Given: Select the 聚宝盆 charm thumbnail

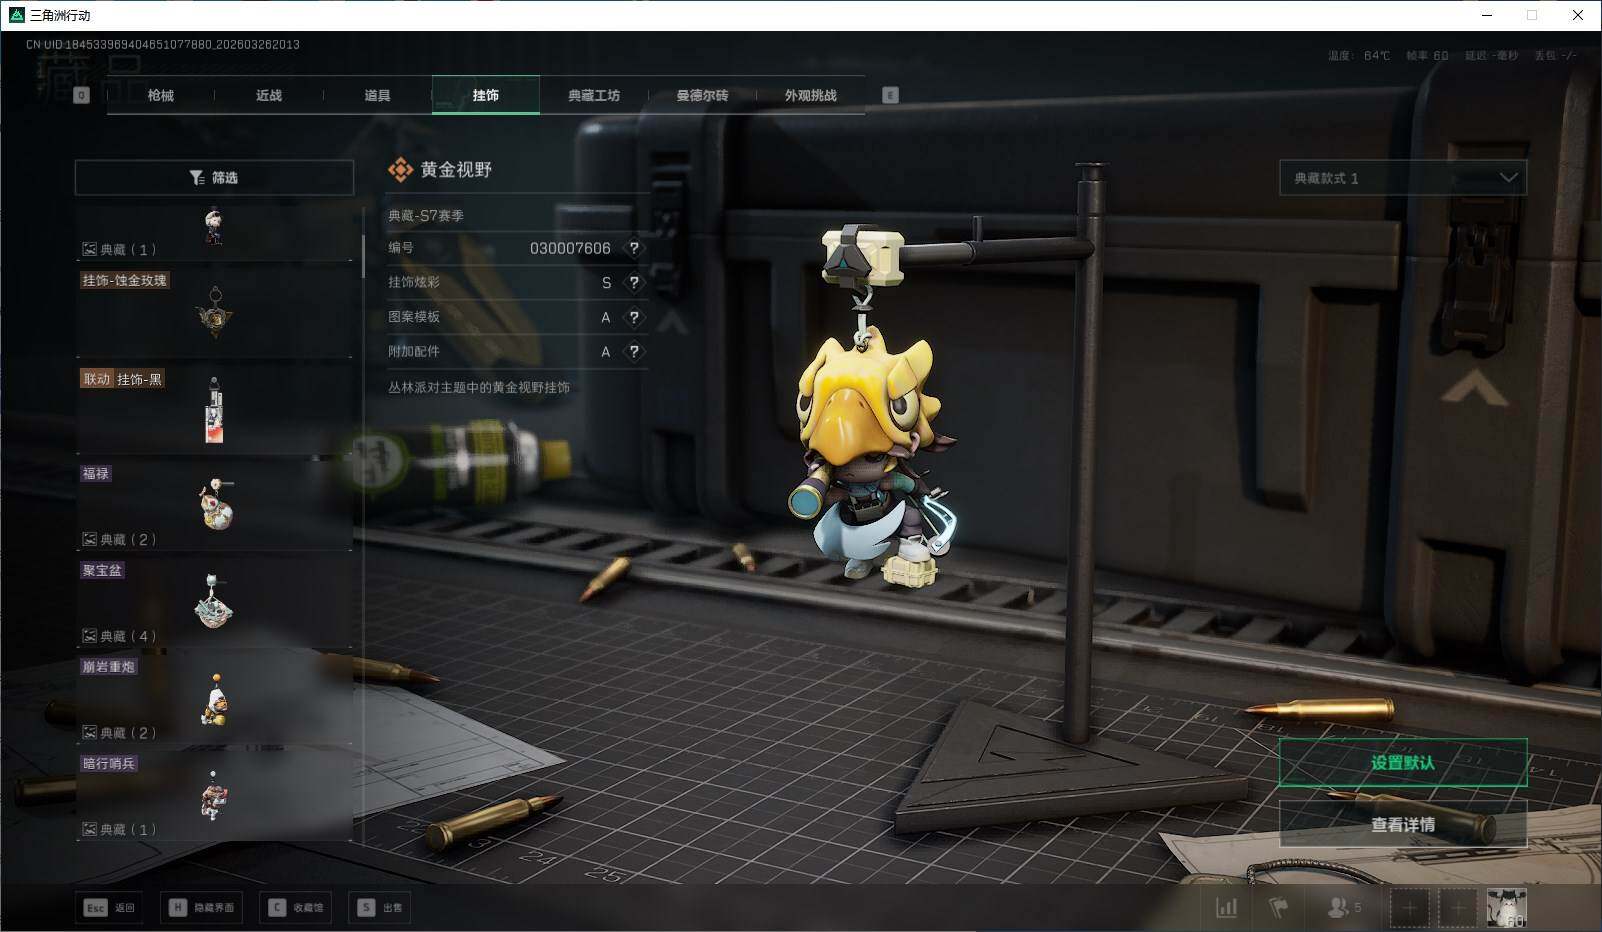Looking at the screenshot, I should [214, 602].
